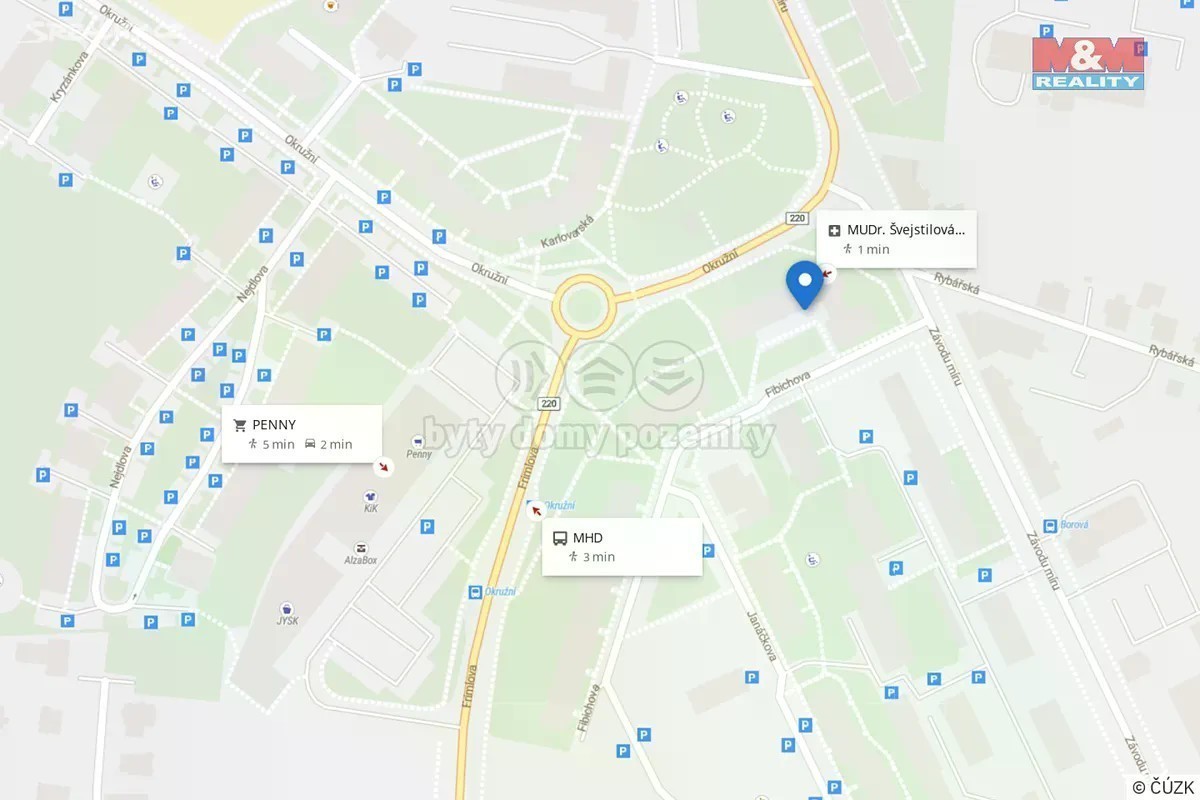
Task: Open the MUDr. Švejstilová doctor card
Action: click(897, 239)
